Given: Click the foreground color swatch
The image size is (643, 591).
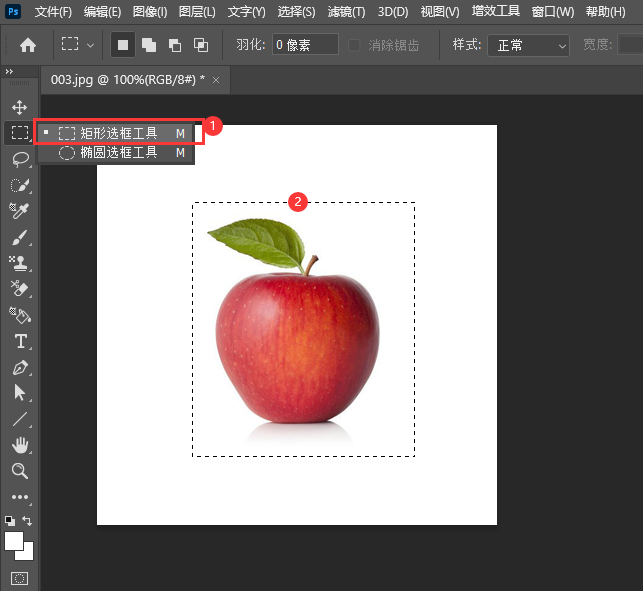Looking at the screenshot, I should (x=14, y=541).
